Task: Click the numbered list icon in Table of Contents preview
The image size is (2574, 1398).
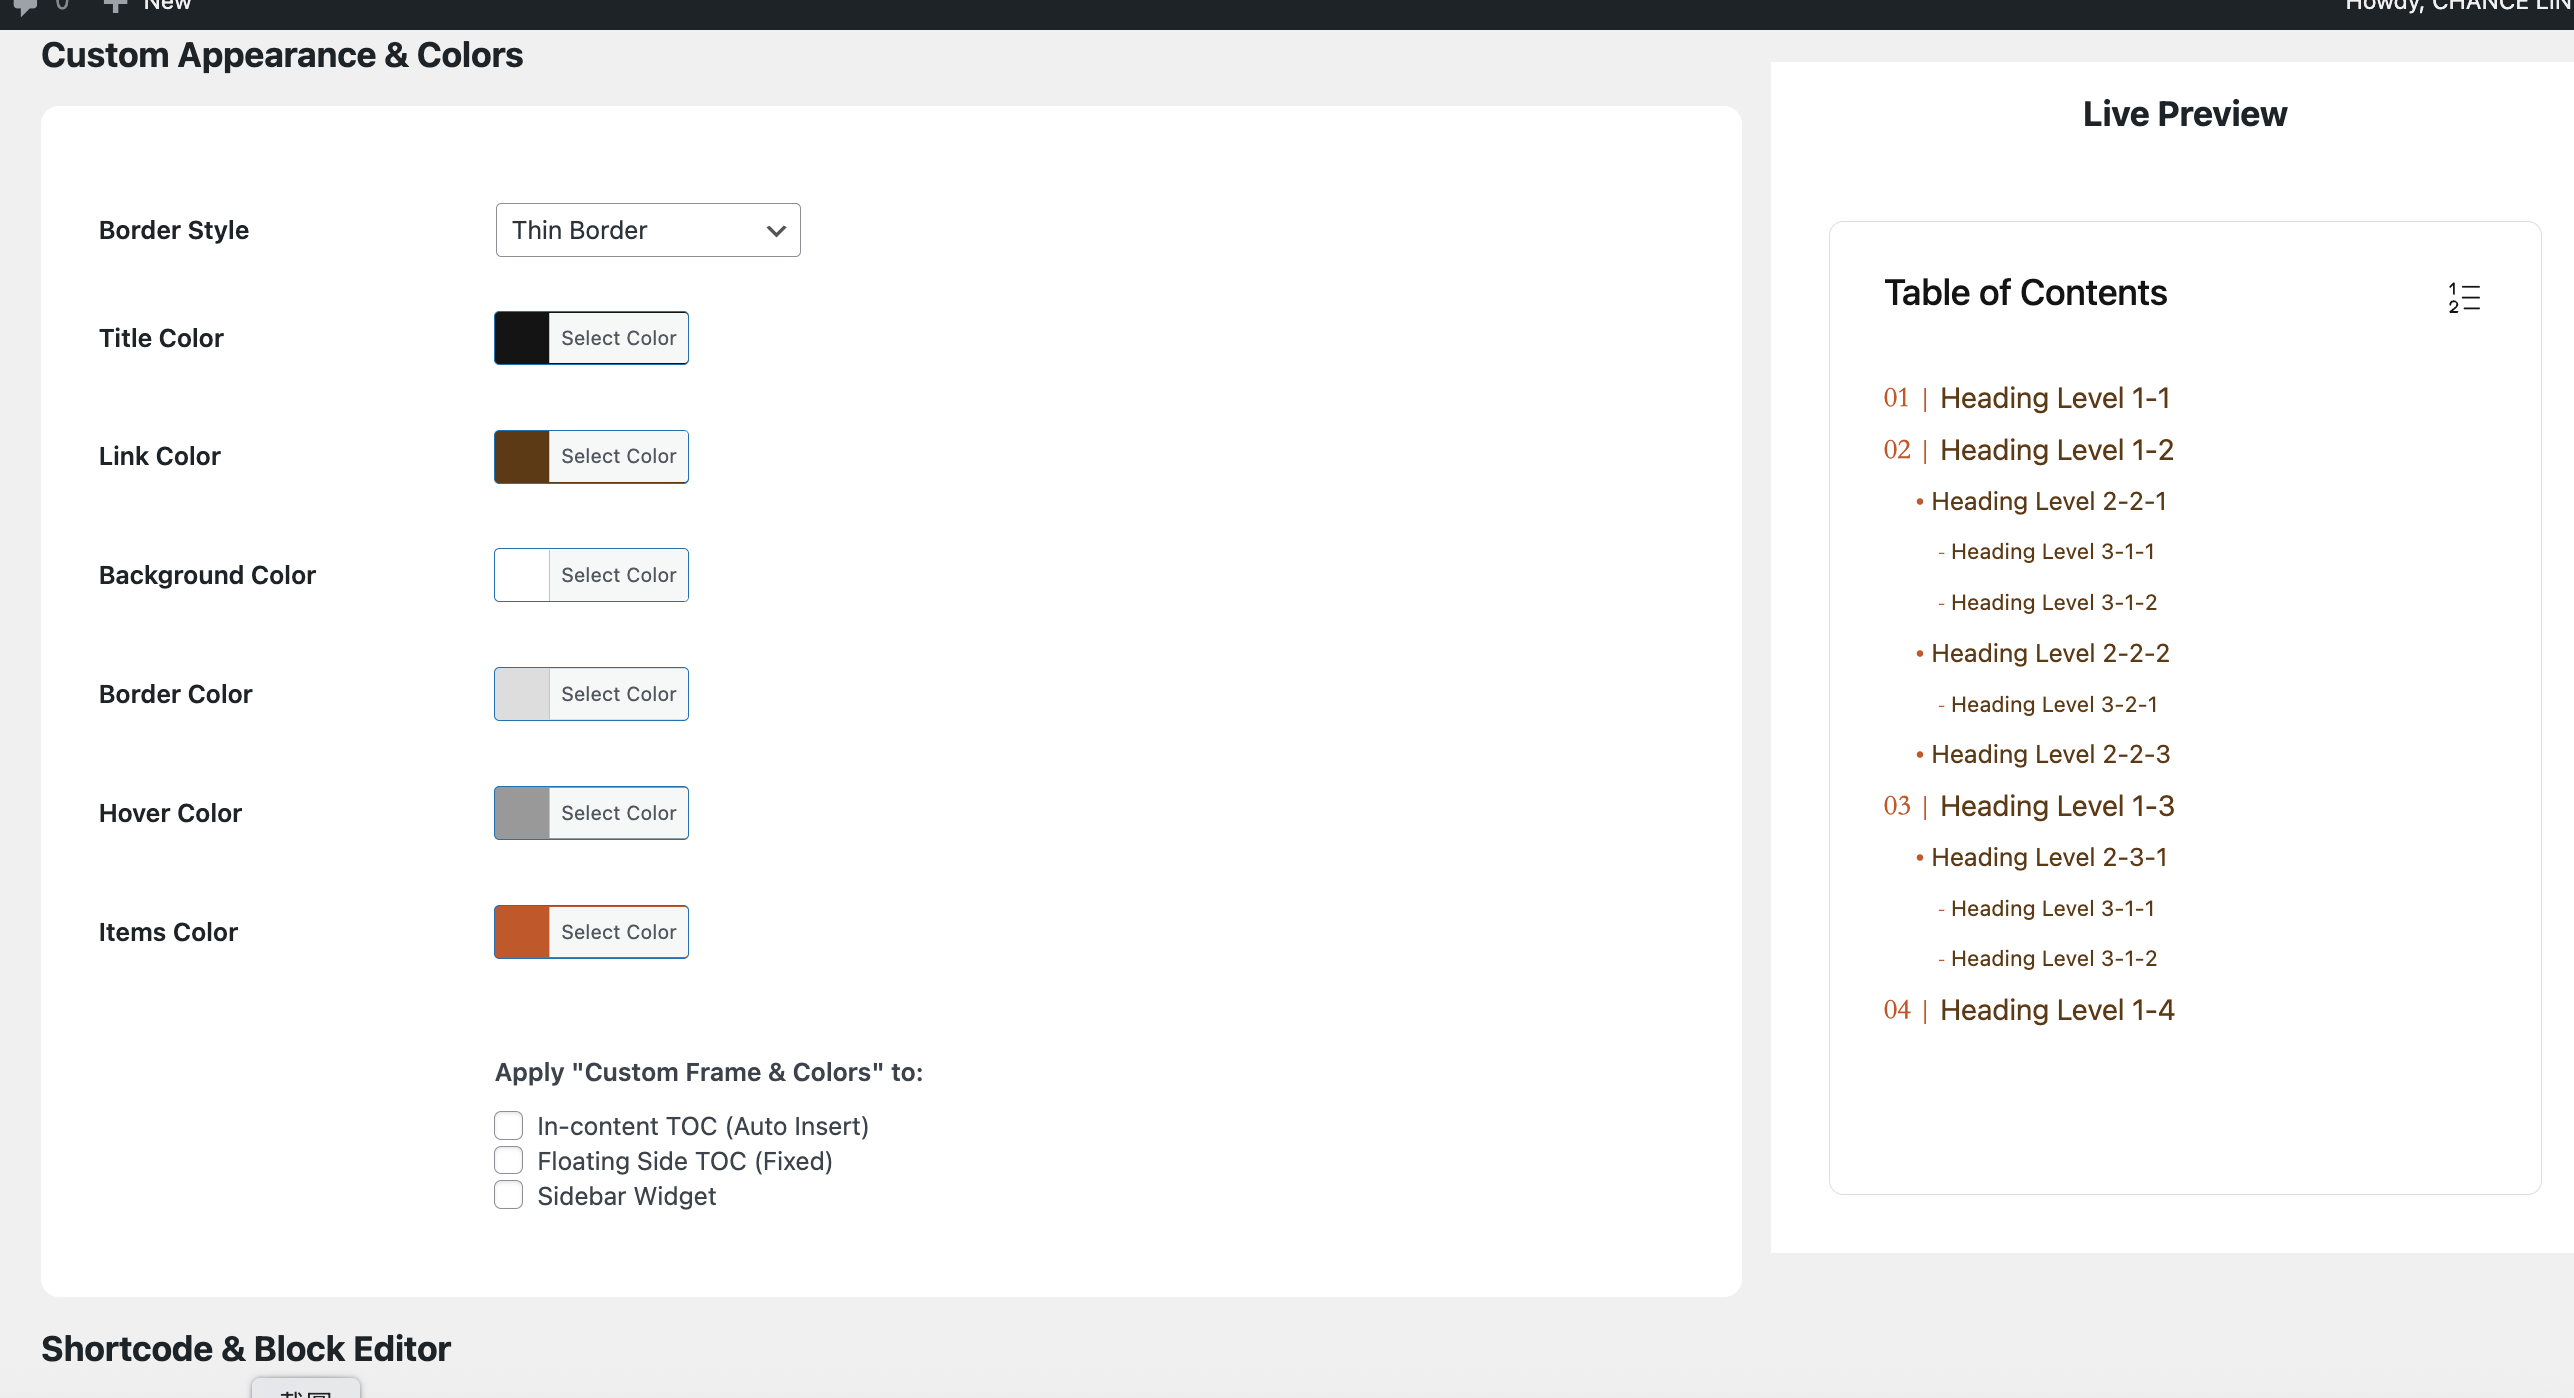Action: pos(2464,295)
